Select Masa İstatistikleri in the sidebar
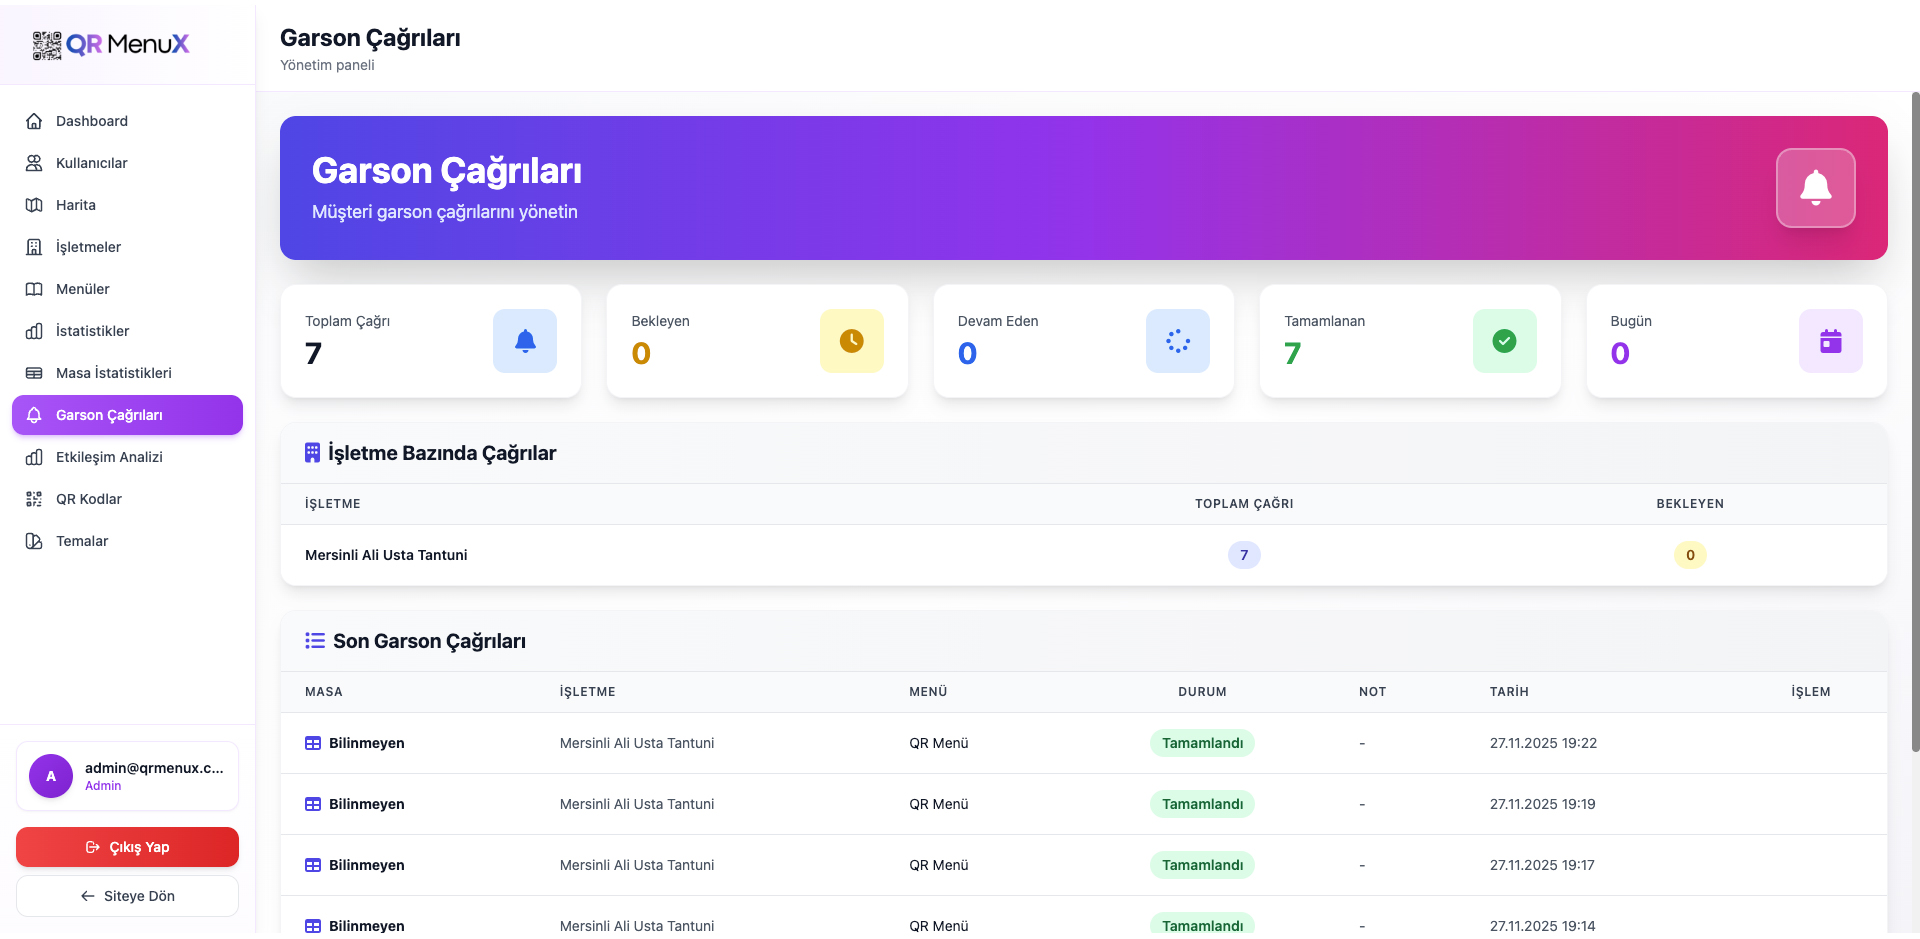Screen dimensions: 1920x939 point(113,373)
